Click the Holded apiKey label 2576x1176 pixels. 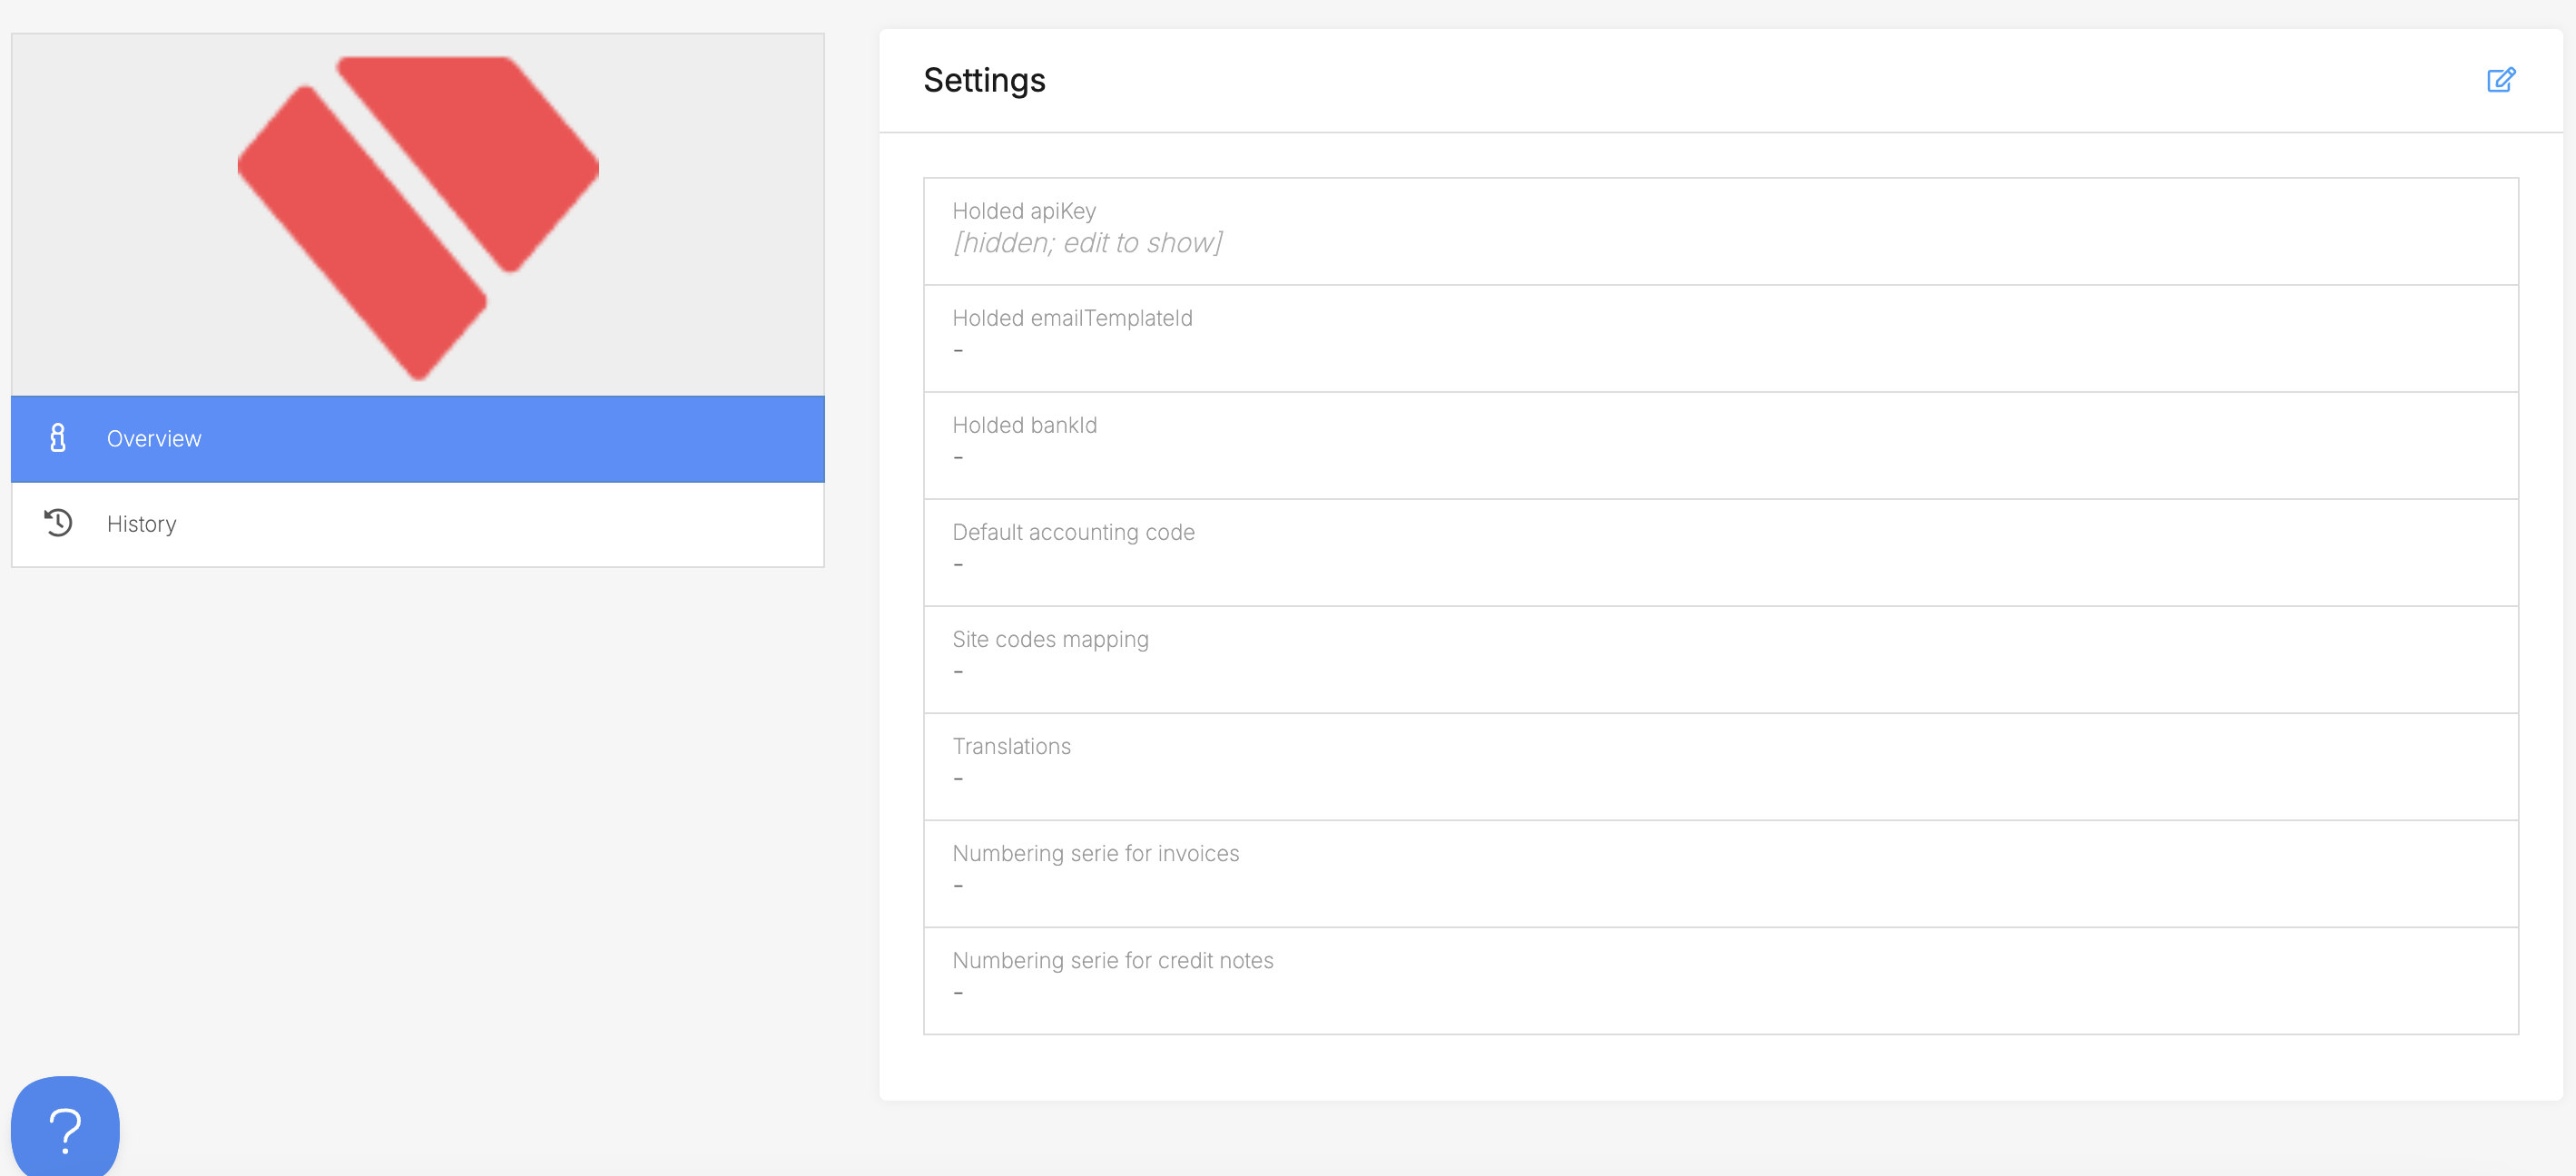(1024, 211)
